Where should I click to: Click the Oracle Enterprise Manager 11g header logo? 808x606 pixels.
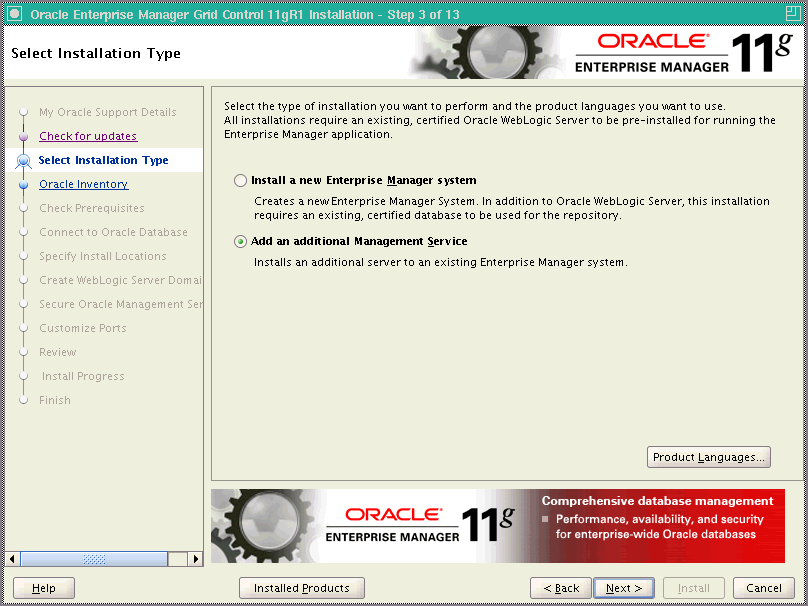pos(684,53)
